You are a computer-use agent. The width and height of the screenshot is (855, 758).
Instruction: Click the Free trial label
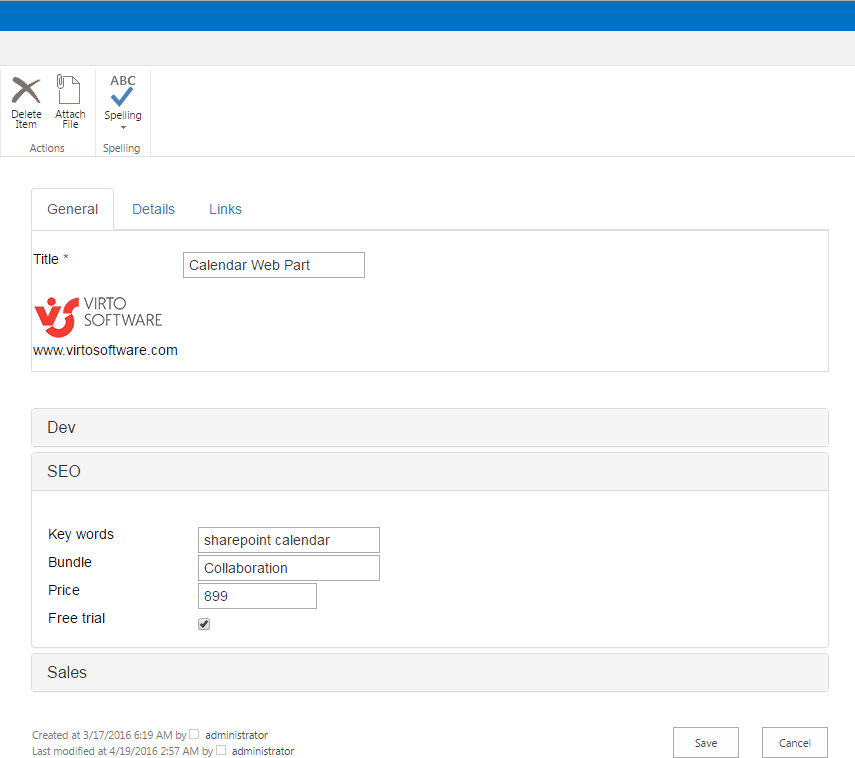pos(76,618)
